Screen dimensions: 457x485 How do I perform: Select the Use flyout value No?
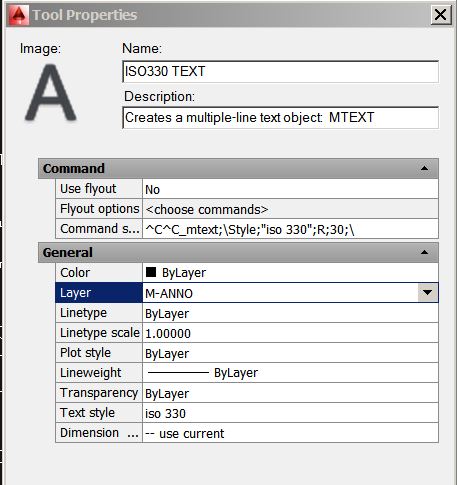pyautogui.click(x=290, y=189)
